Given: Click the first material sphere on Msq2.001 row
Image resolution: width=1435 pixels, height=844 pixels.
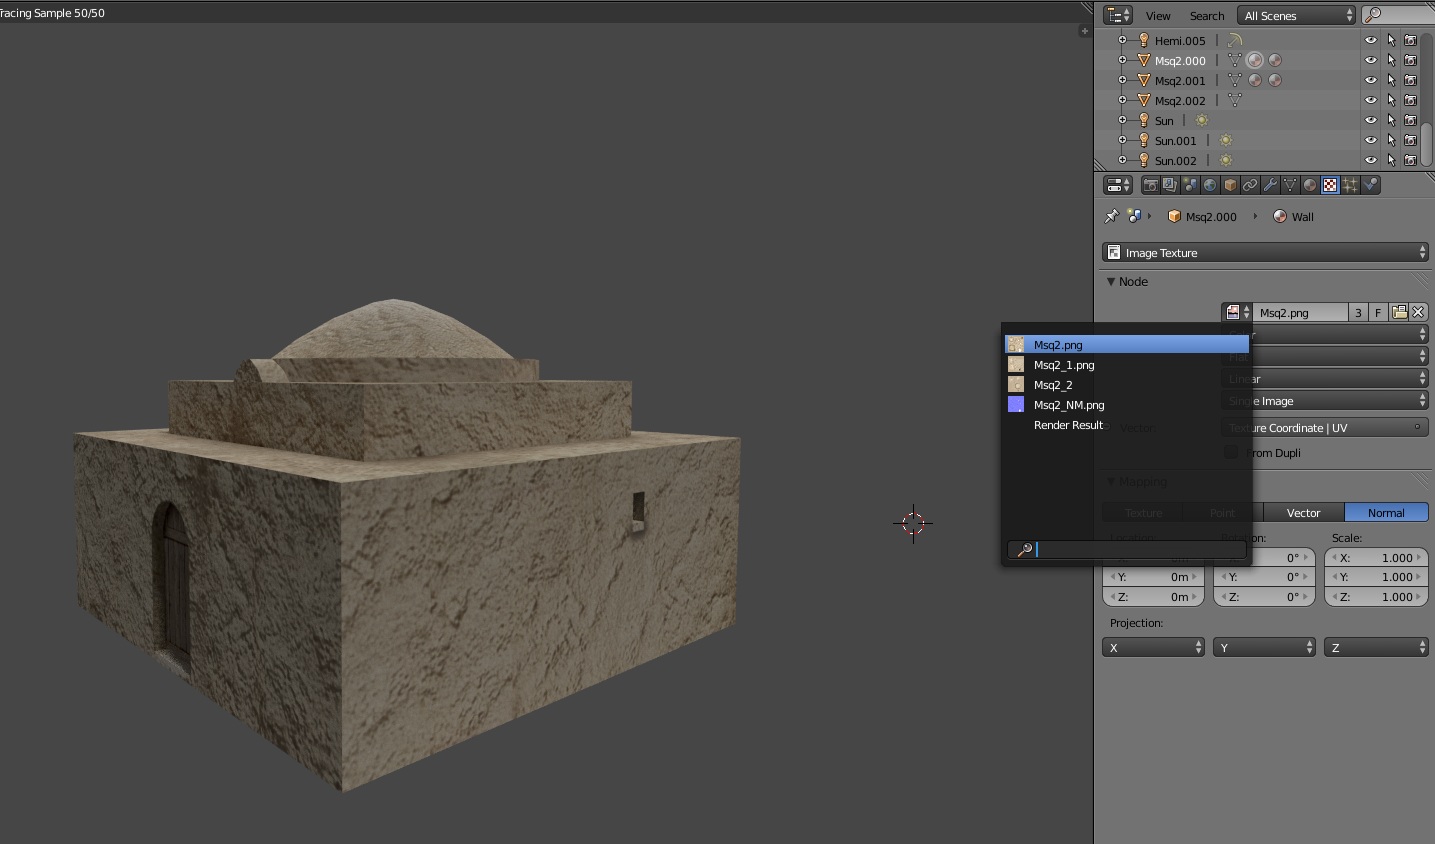Looking at the screenshot, I should (x=1255, y=80).
